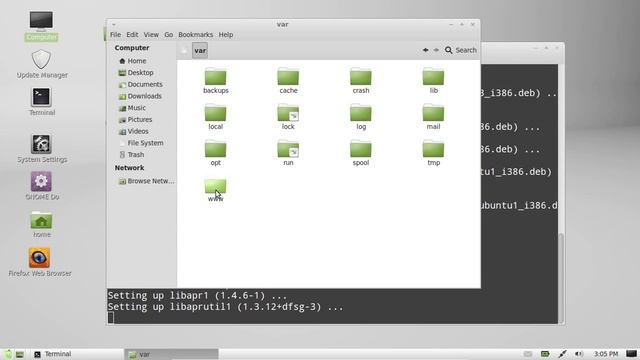Open the Edit menu
This screenshot has width=640, height=360.
click(x=132, y=35)
